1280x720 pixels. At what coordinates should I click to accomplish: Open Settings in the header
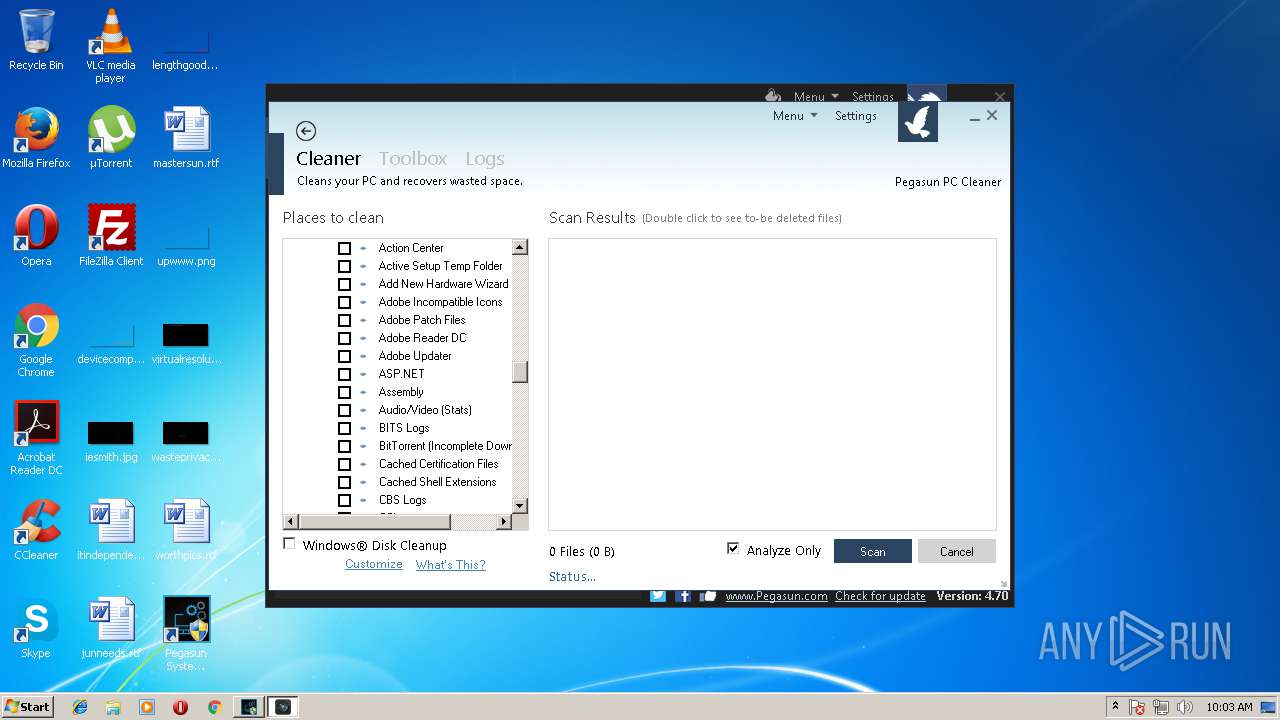tap(856, 116)
